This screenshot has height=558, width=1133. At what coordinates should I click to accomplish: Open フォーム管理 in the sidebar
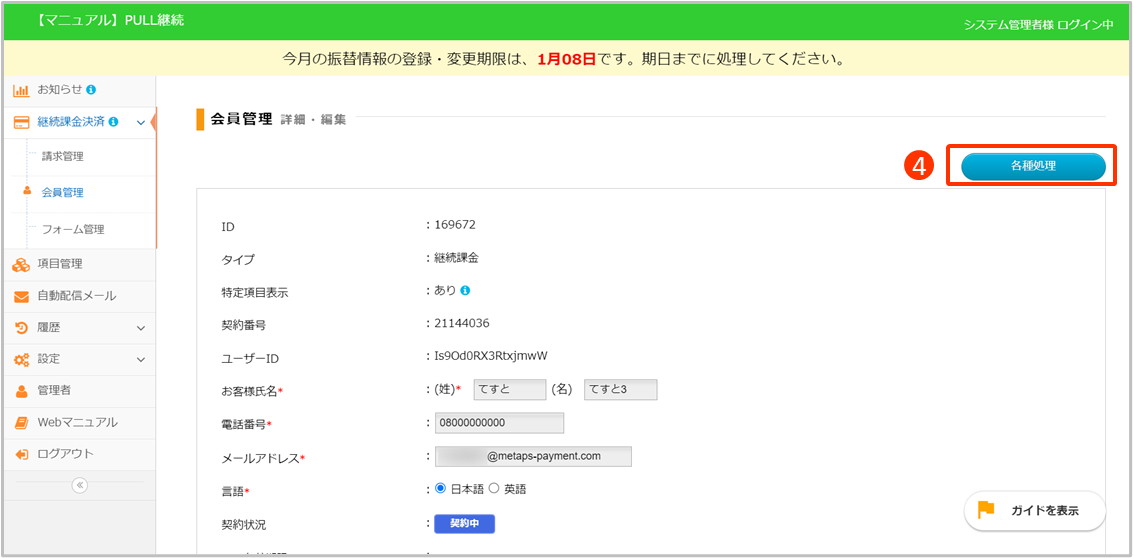[x=72, y=230]
